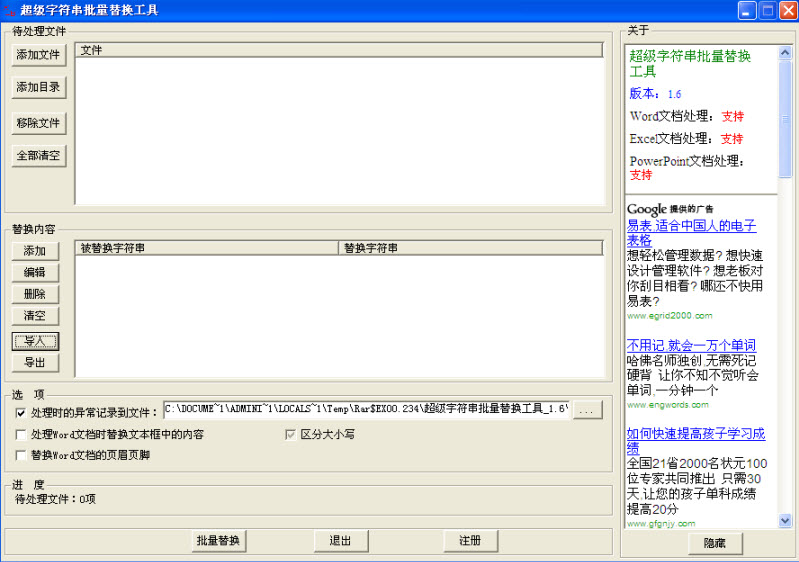The width and height of the screenshot is (799, 562).
Task: Click the 被替换字符串 column header
Action: [x=206, y=248]
